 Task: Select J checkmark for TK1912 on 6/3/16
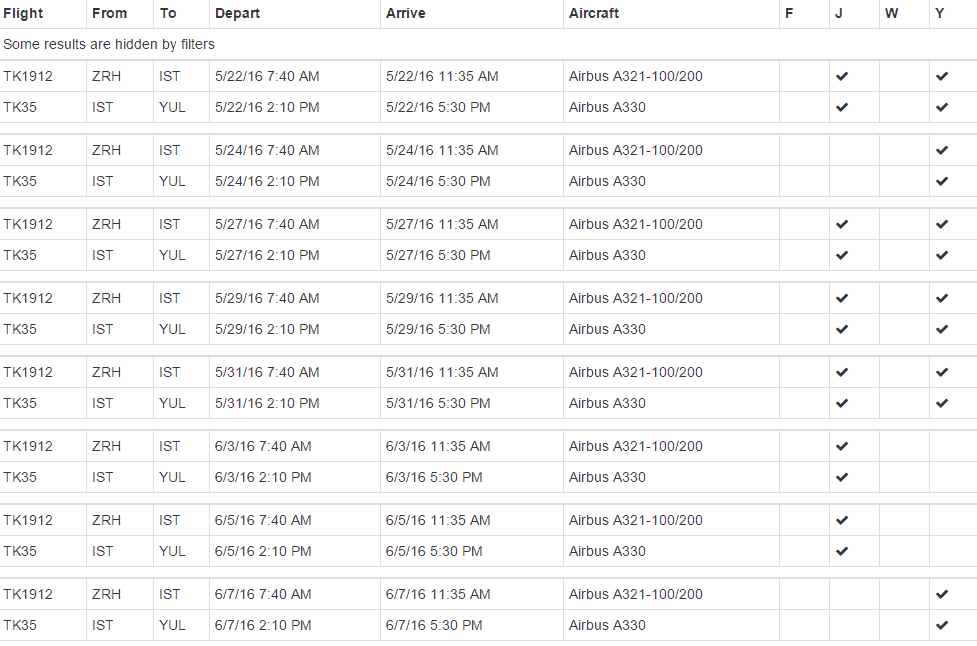tap(842, 447)
